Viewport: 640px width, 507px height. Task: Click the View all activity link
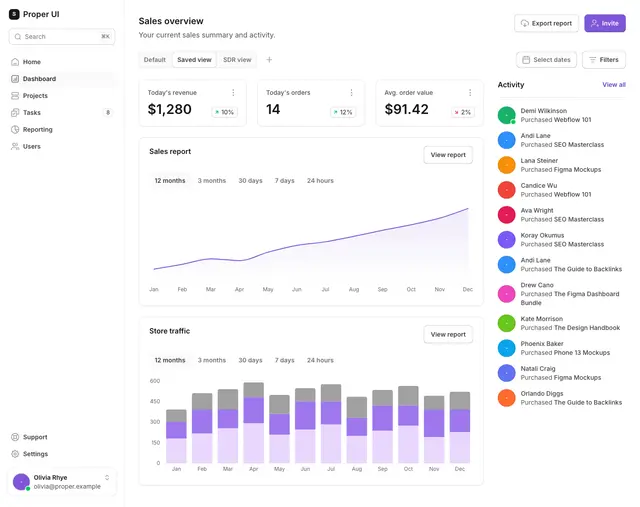[613, 84]
